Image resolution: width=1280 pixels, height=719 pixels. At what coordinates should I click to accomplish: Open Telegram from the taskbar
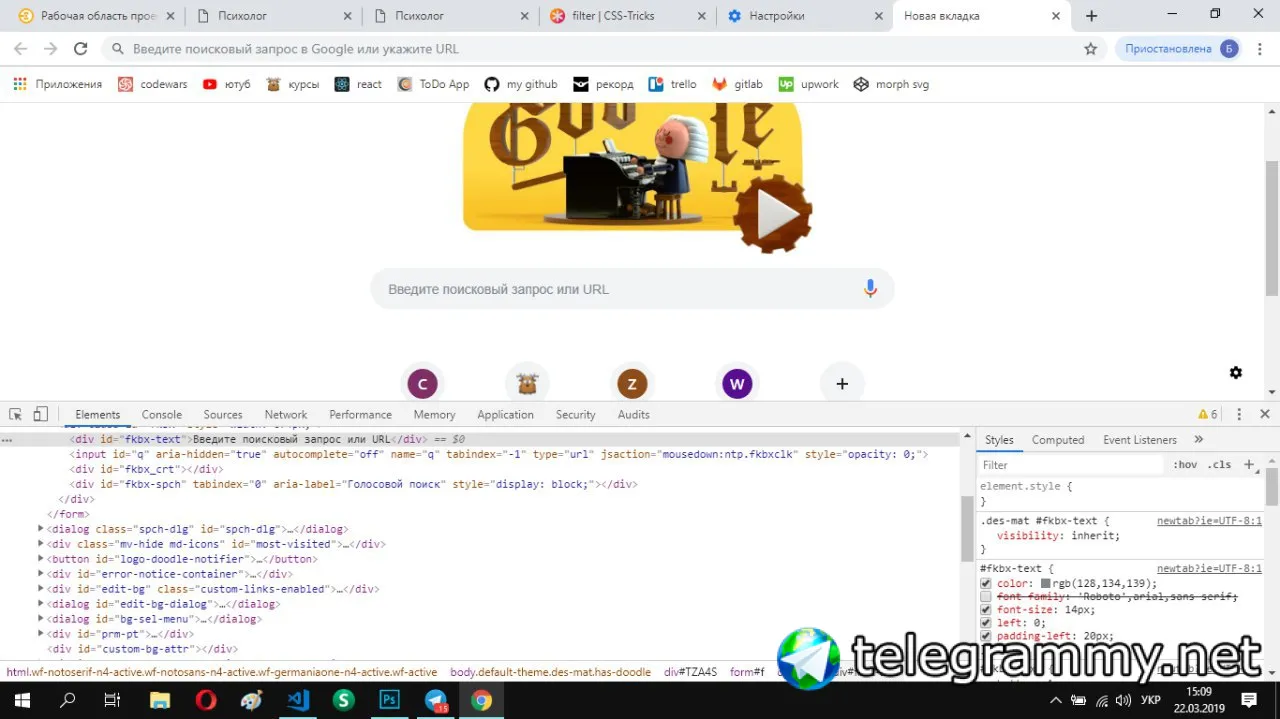tap(436, 701)
